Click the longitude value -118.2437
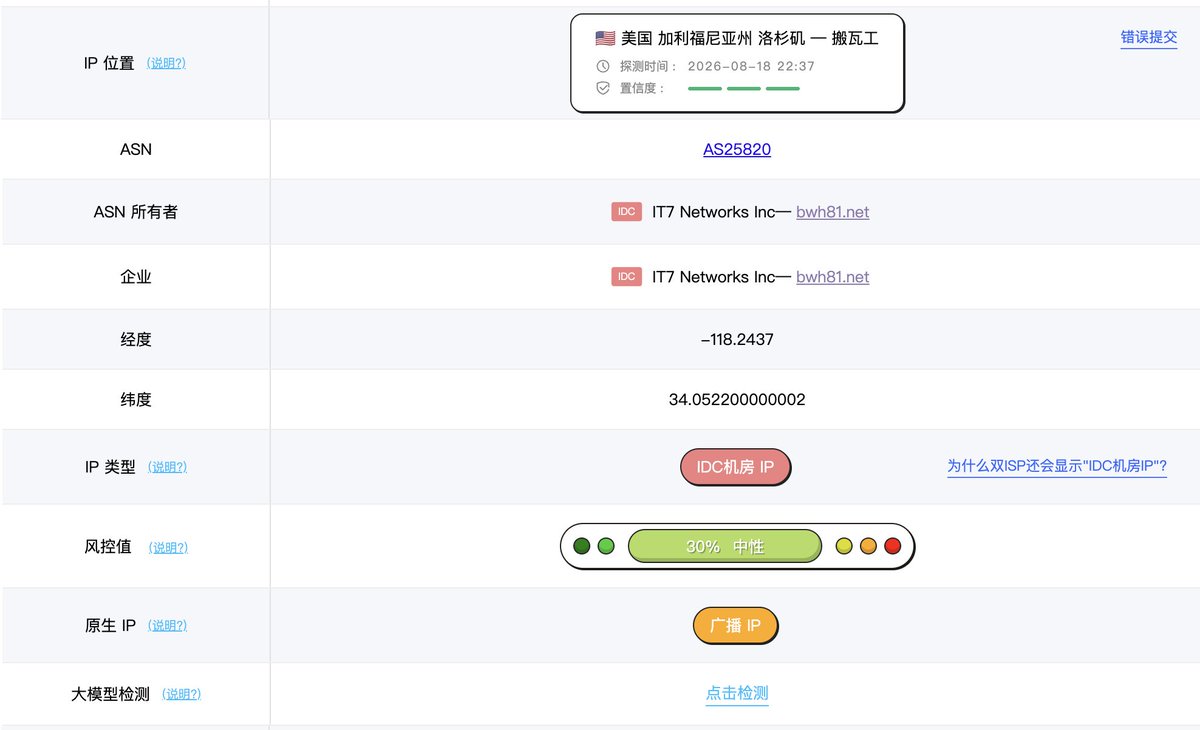Viewport: 1200px width, 730px height. (737, 339)
